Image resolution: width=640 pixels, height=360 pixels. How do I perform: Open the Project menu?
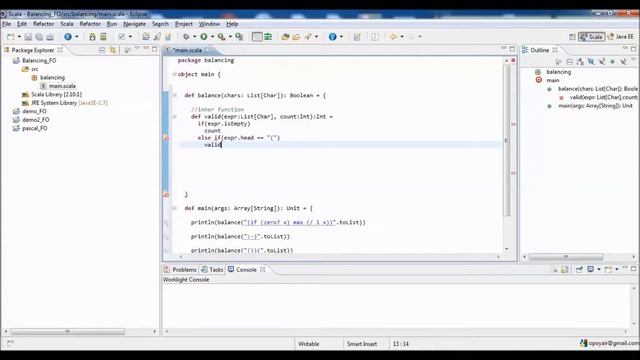click(x=184, y=24)
